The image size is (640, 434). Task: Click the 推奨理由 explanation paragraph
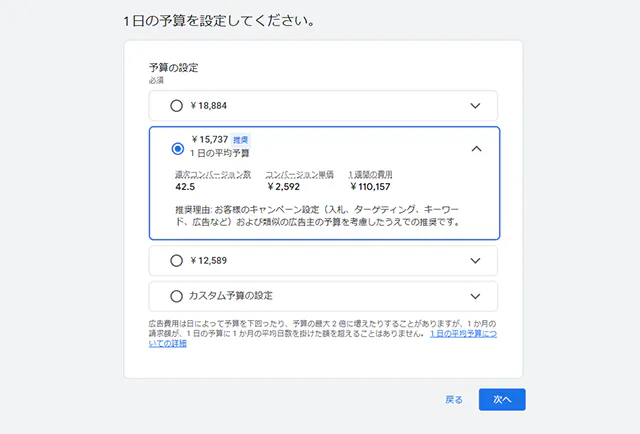point(317,216)
